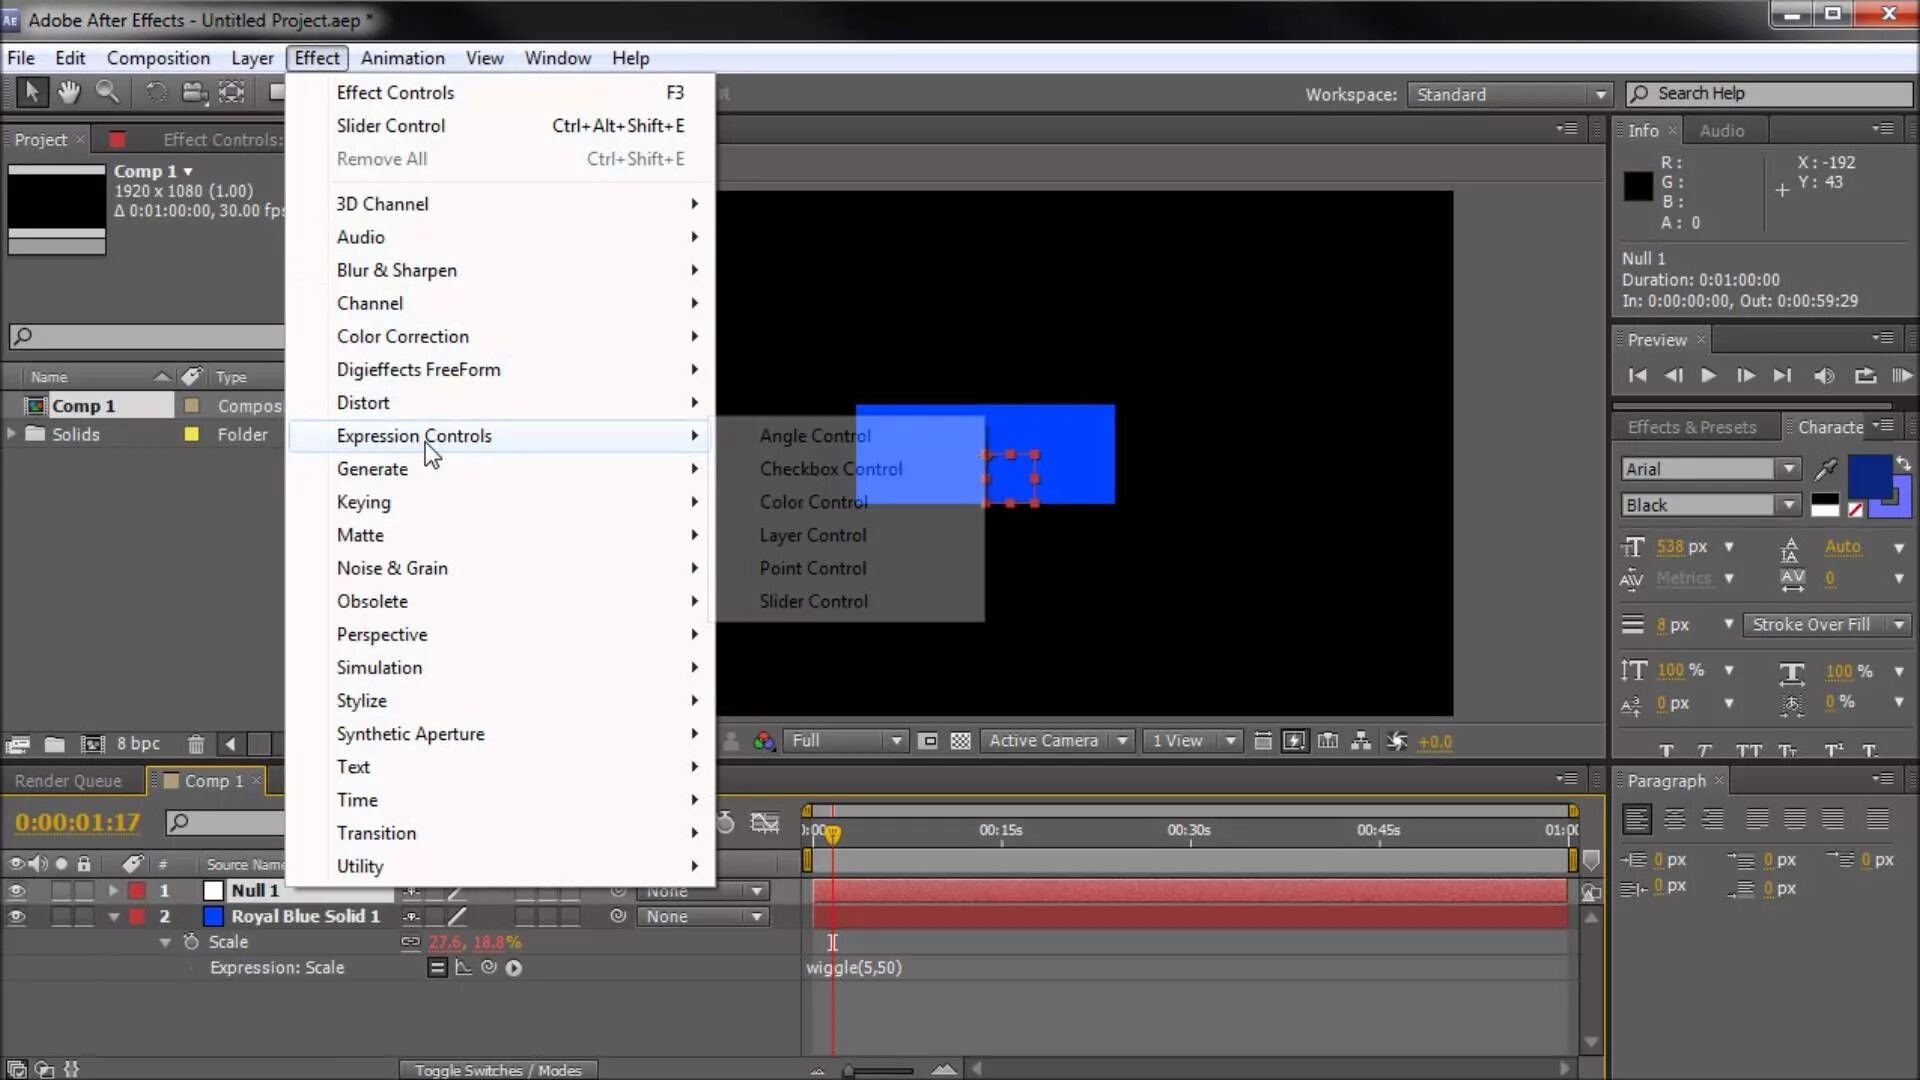Click the toggle switches modes button
Screen dimensions: 1920x1080
tap(497, 1069)
